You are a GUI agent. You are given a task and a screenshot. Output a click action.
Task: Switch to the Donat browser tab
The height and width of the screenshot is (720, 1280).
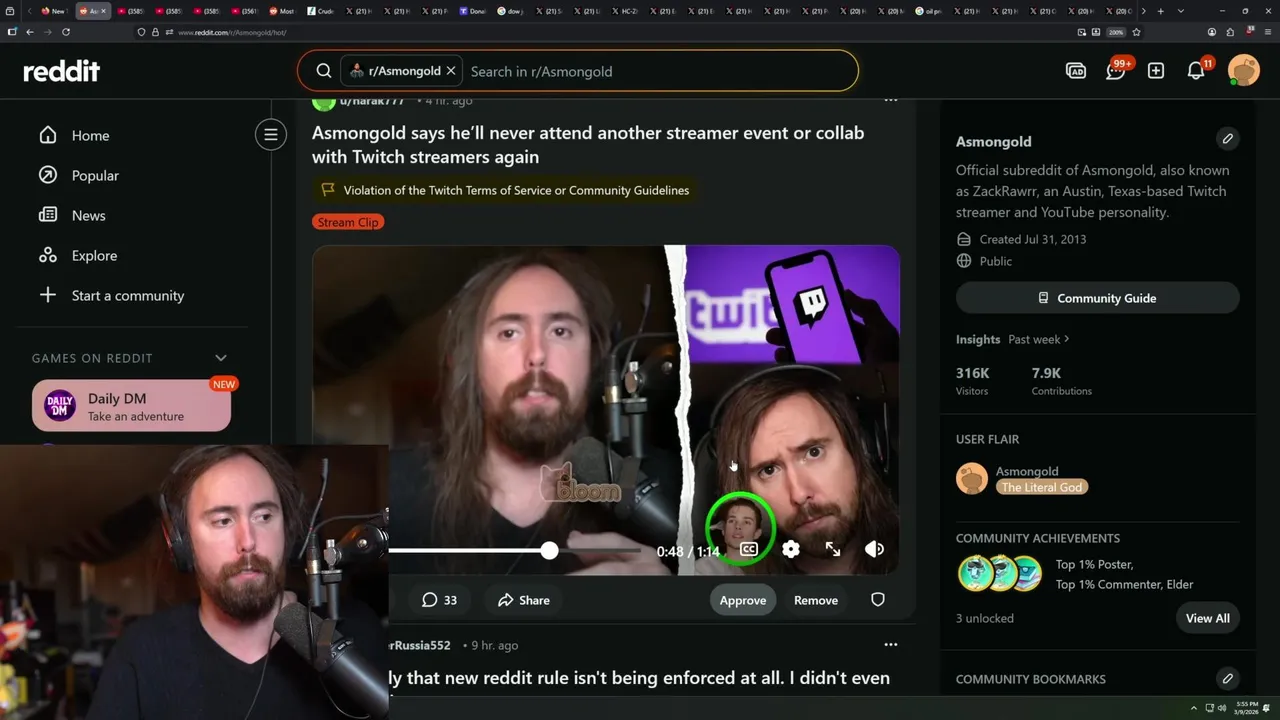[x=475, y=11]
